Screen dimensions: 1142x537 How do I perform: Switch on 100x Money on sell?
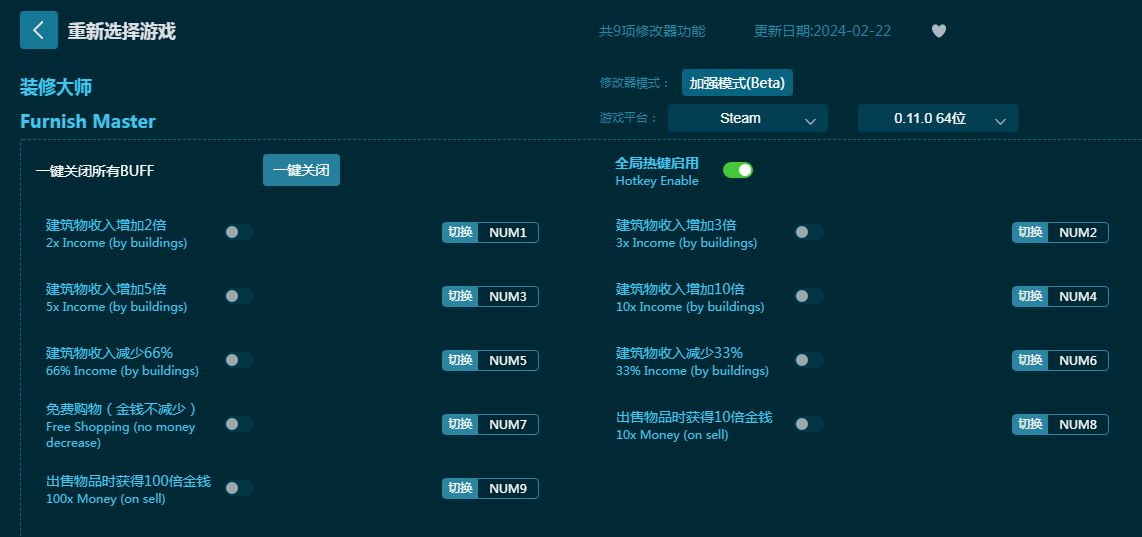(239, 488)
